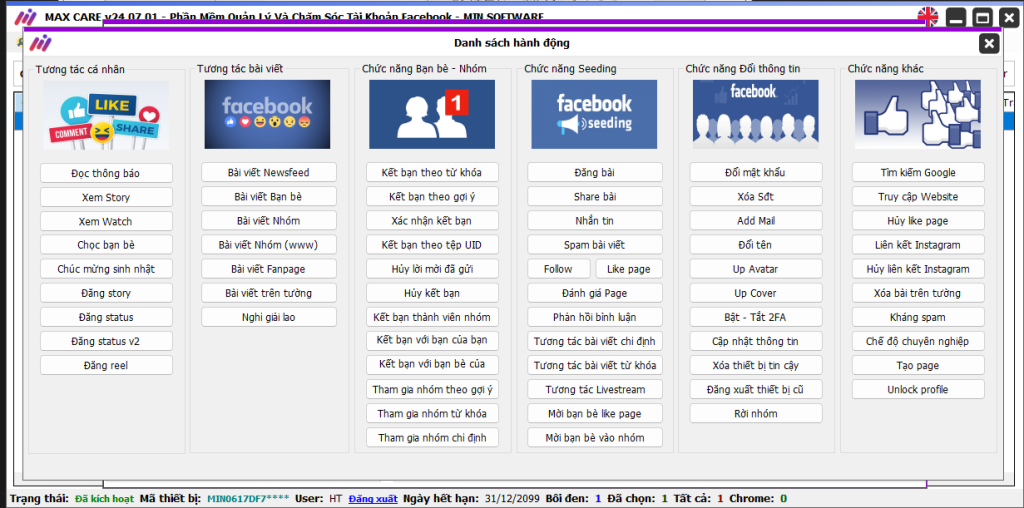Screen dimensions: 1024x508
Task: Choose Bài viết trên tường action
Action: click(x=268, y=293)
